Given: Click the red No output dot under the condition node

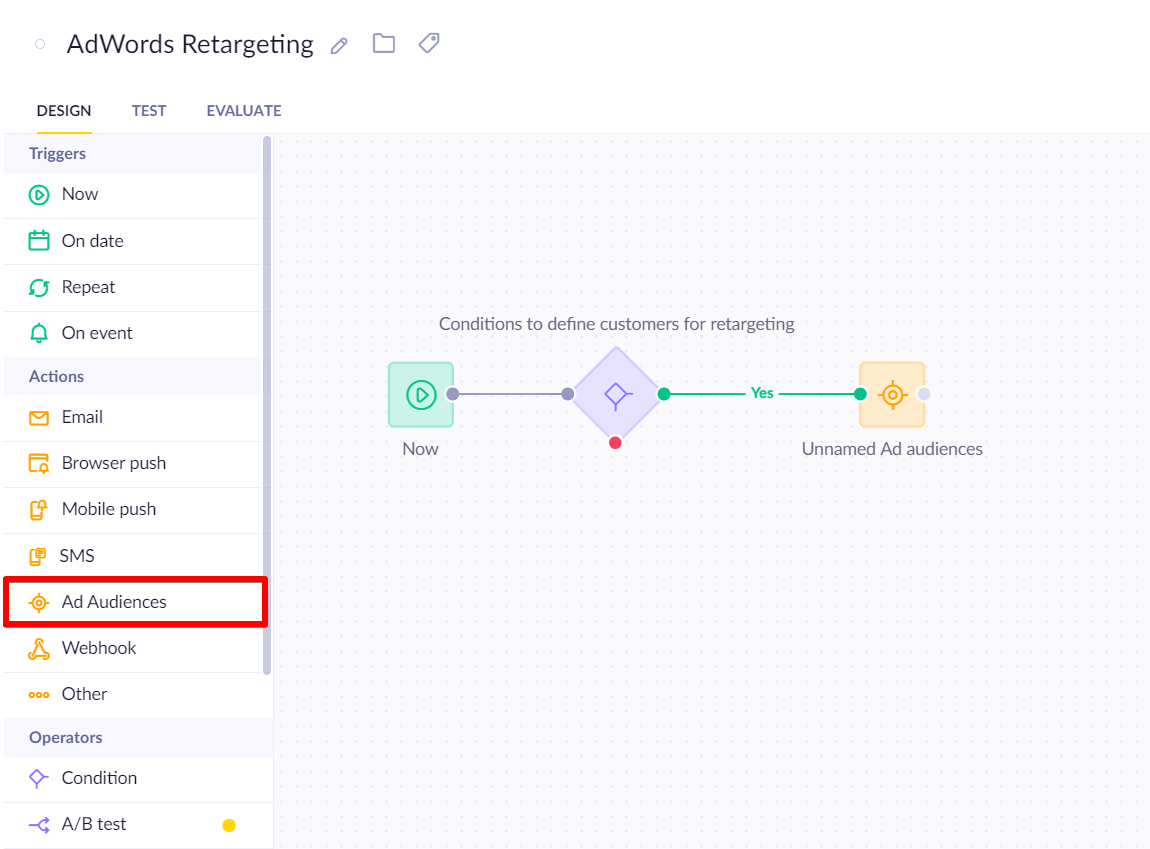Looking at the screenshot, I should [x=615, y=443].
